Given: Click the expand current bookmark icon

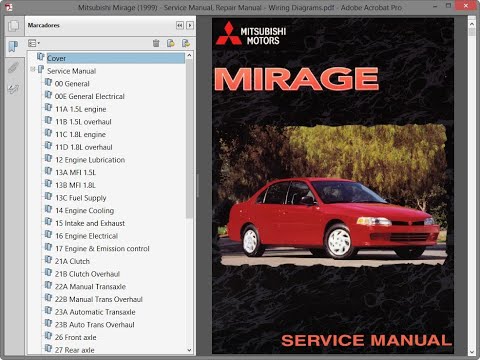Looking at the screenshot, I should click(x=186, y=43).
